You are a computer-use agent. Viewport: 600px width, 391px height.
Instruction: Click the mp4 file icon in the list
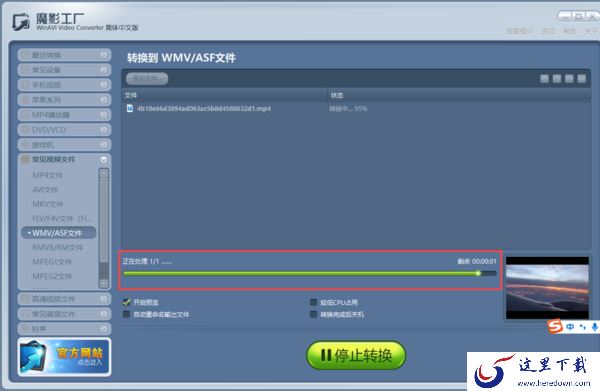(x=130, y=109)
